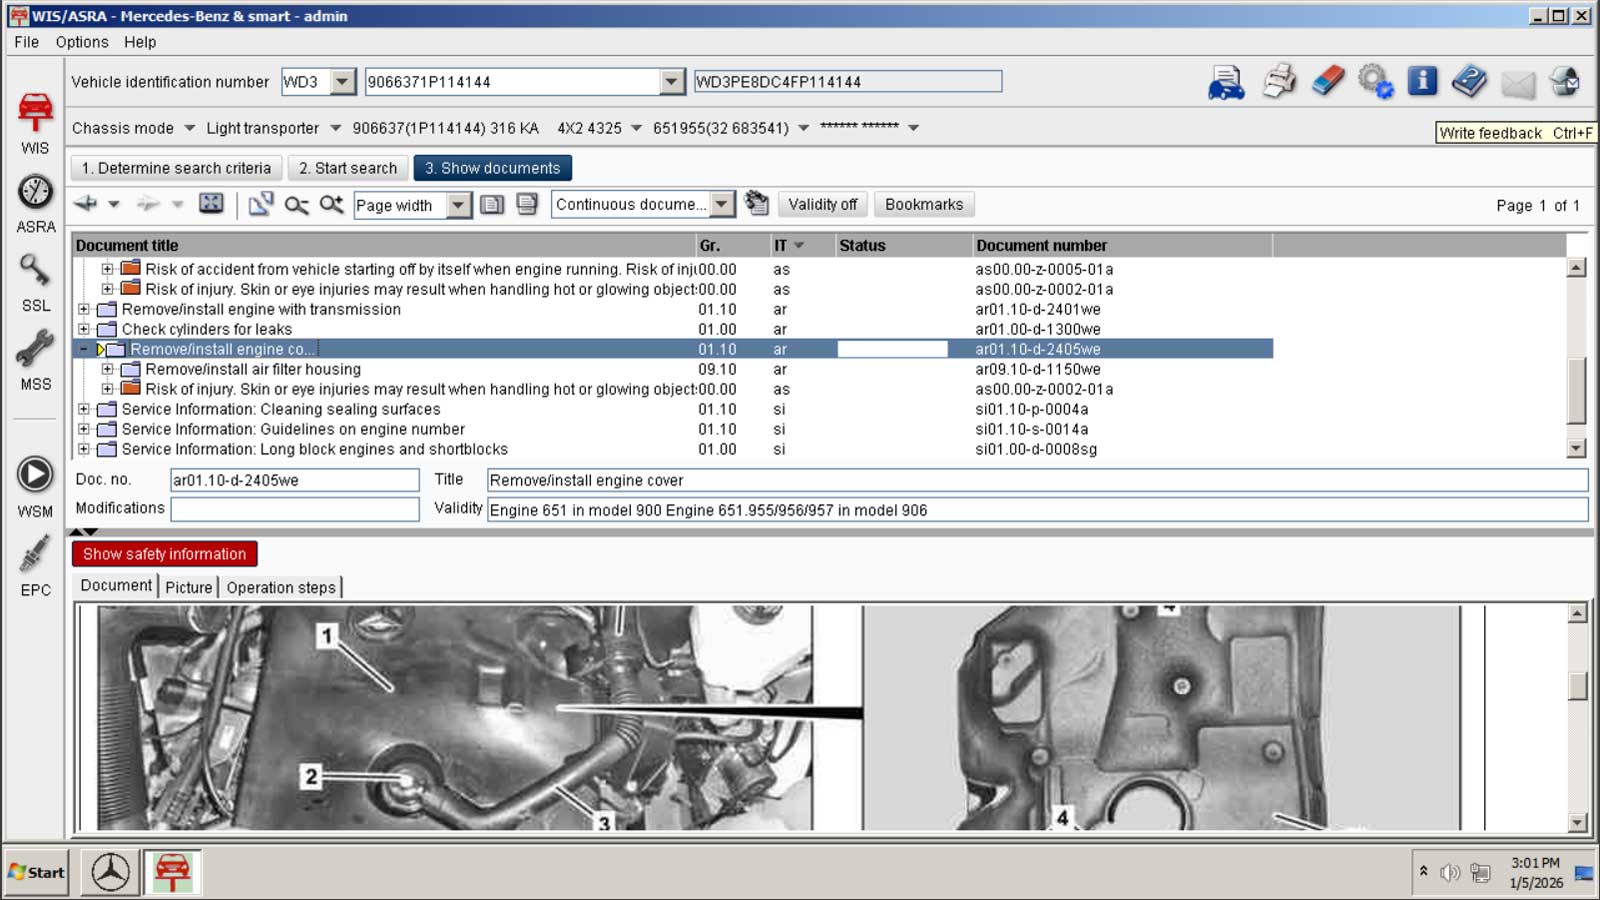The height and width of the screenshot is (900, 1600).
Task: Click the zoom out magnifier icon
Action: (x=296, y=205)
